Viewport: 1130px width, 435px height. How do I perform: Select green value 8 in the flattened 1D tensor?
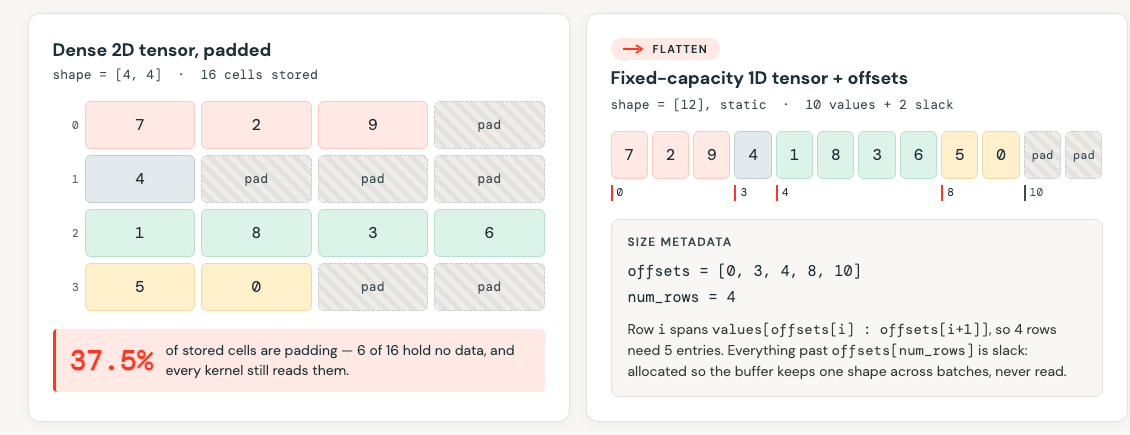(x=836, y=155)
